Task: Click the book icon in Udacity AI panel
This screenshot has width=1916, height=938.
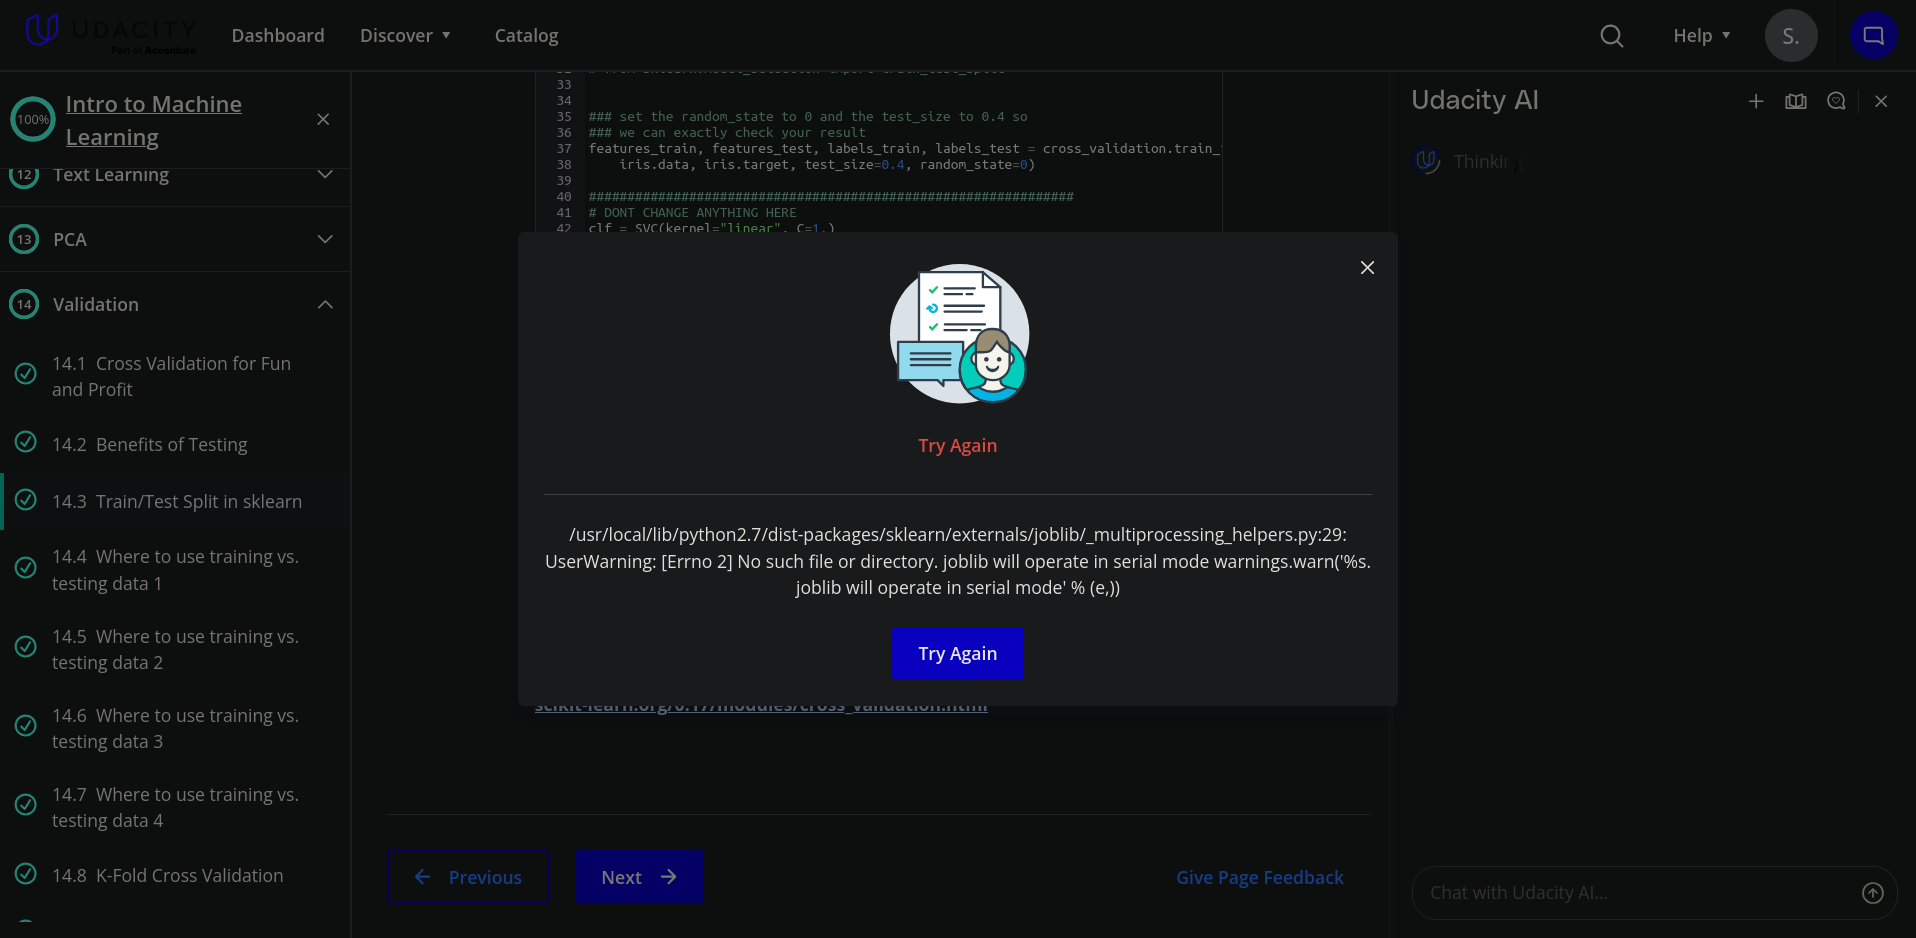Action: point(1796,101)
